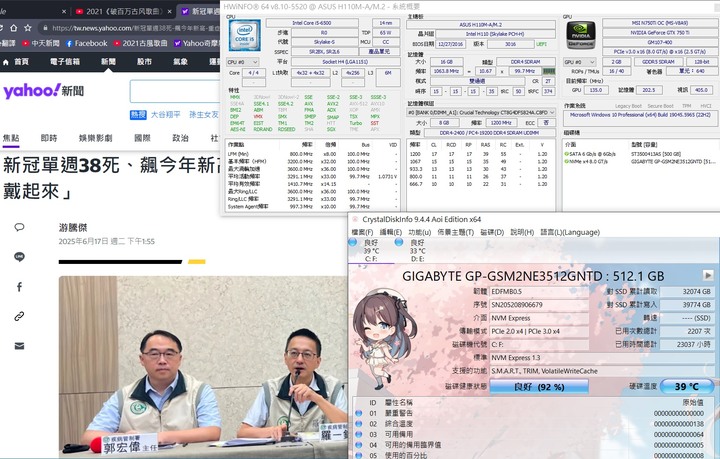
Task: Click status dot for 01 嚴重警告 row
Action: [x=359, y=413]
